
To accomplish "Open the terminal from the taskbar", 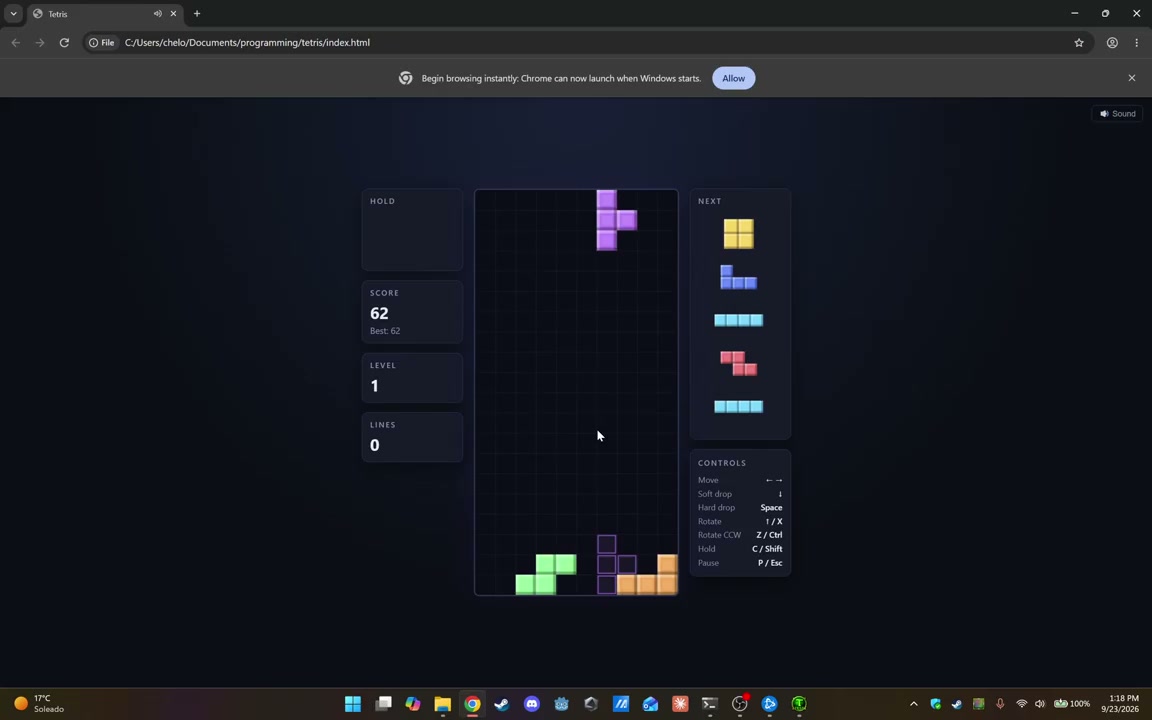I will [x=710, y=704].
